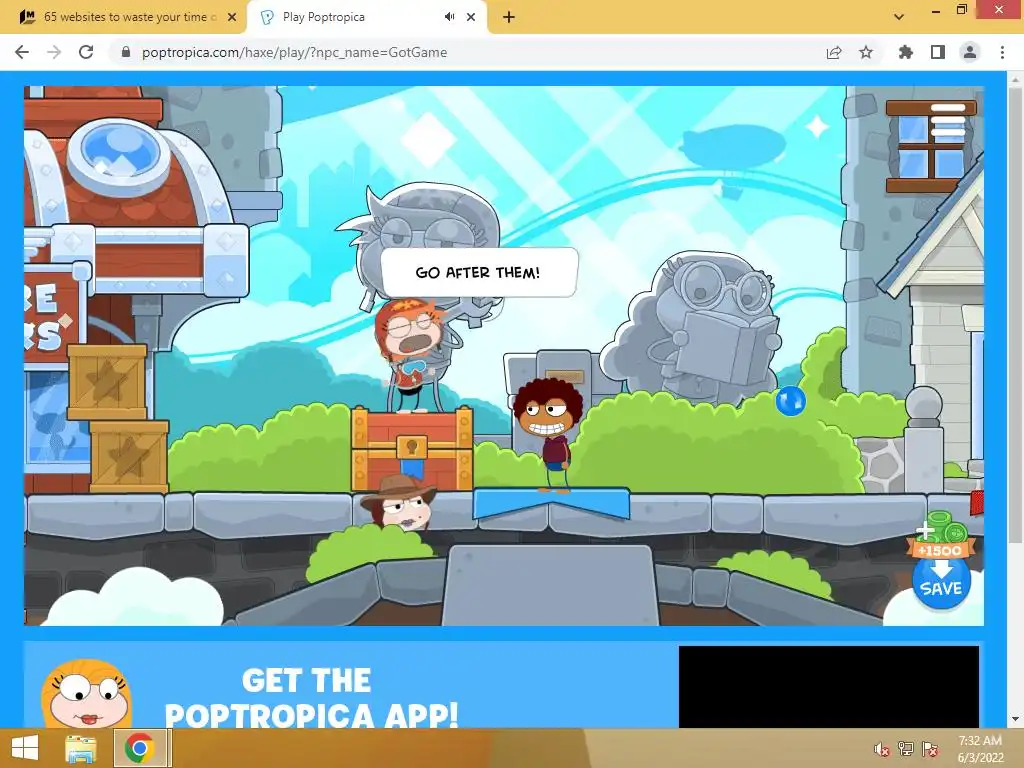Click the orange treasure chest
The image size is (1024, 768).
tap(412, 448)
